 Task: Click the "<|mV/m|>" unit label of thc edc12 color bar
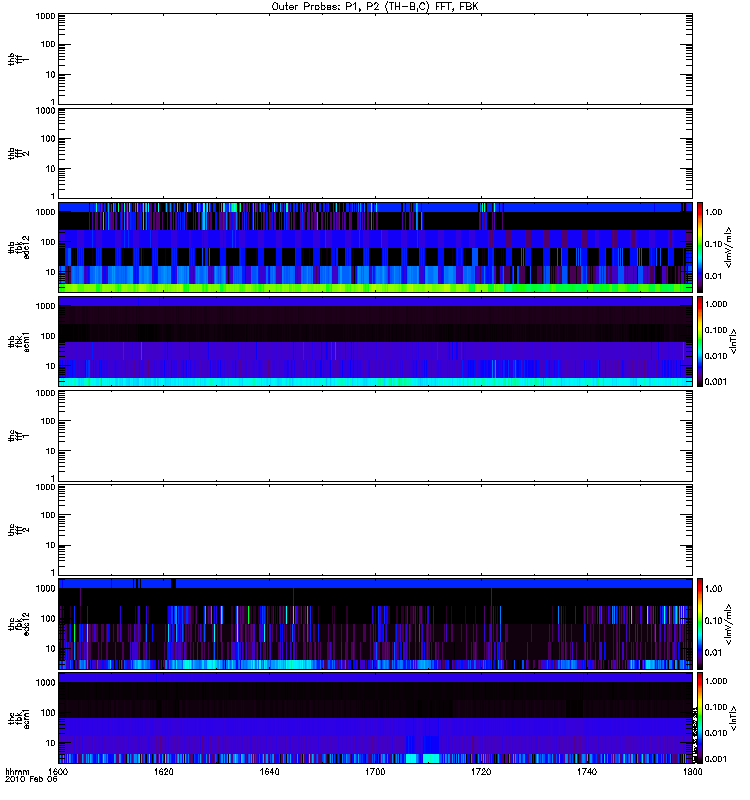coord(729,624)
